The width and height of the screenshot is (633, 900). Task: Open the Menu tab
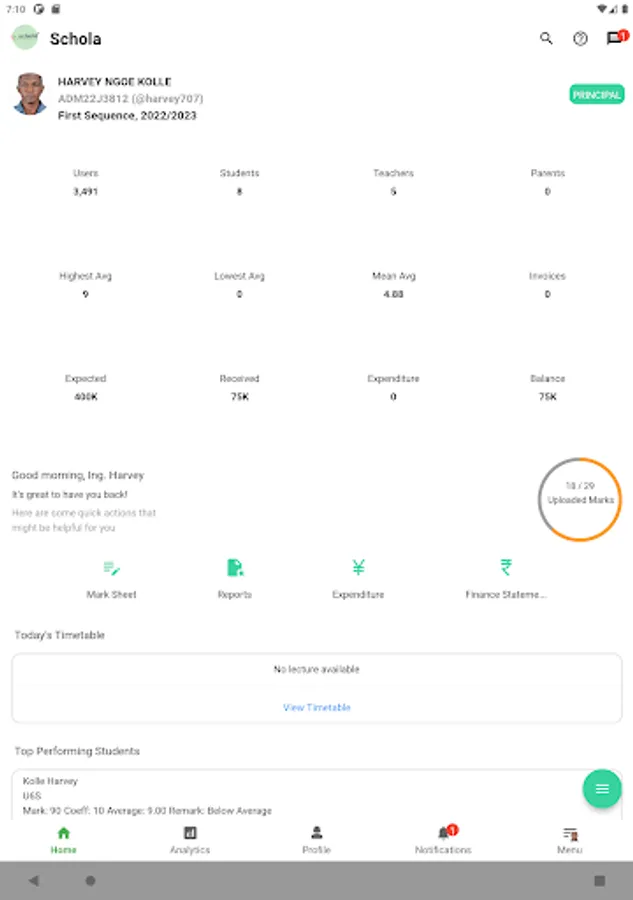pyautogui.click(x=569, y=840)
